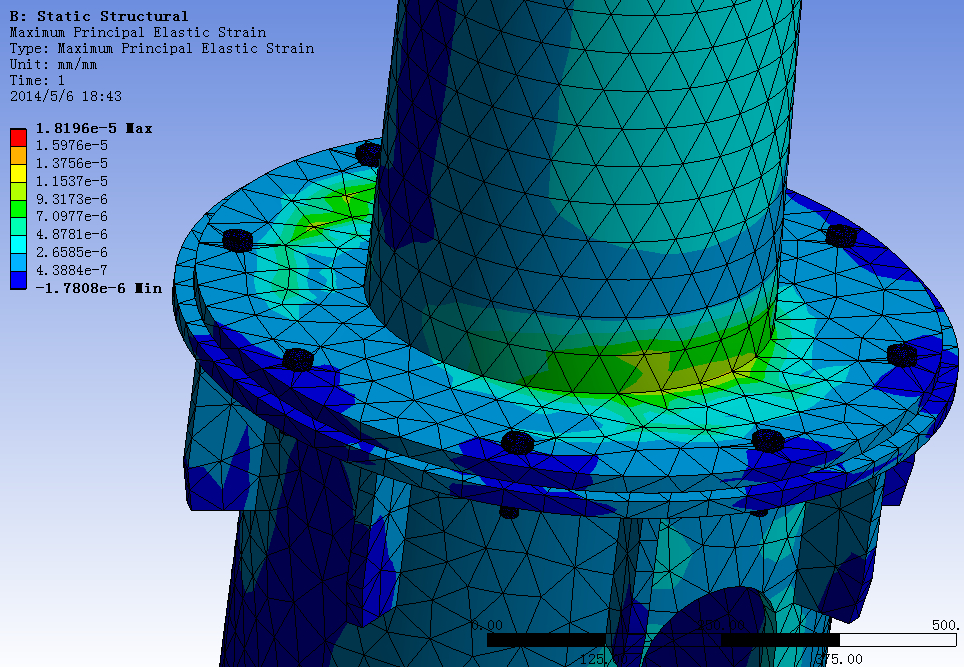Click the green legend band near 7.0977e-6

pyautogui.click(x=18, y=209)
